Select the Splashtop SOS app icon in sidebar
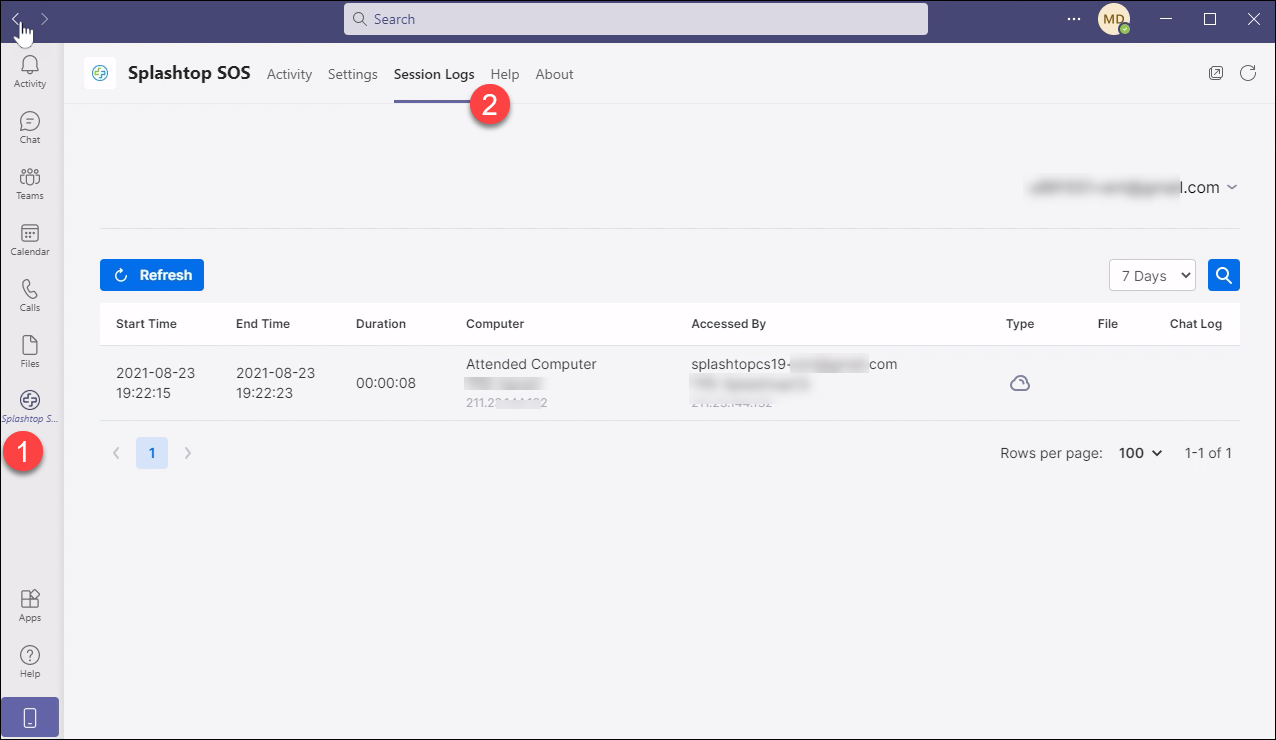The width and height of the screenshot is (1276, 740). coord(30,407)
